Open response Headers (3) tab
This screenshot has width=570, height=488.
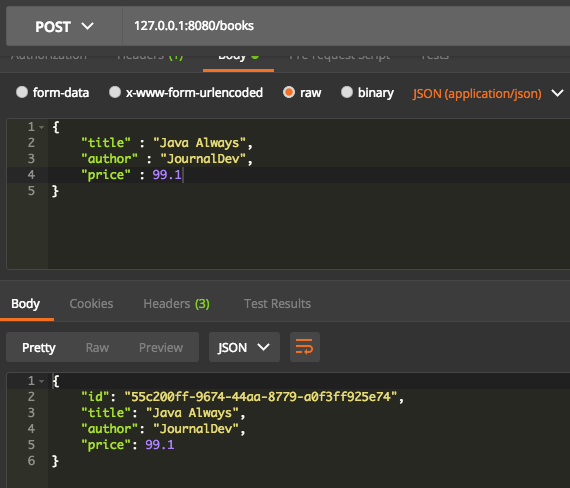click(x=176, y=304)
